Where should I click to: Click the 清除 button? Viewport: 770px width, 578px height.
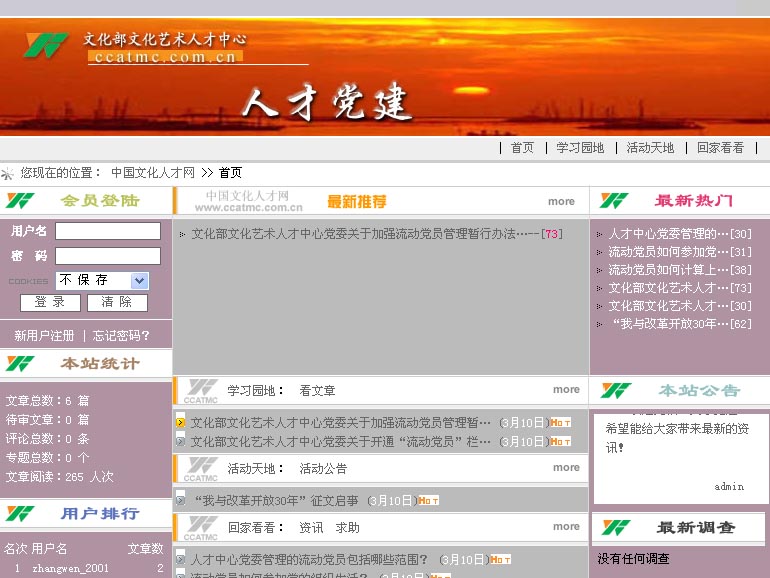click(117, 303)
